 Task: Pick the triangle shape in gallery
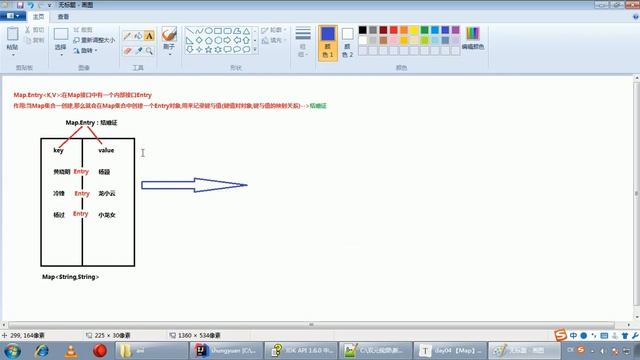(246, 31)
